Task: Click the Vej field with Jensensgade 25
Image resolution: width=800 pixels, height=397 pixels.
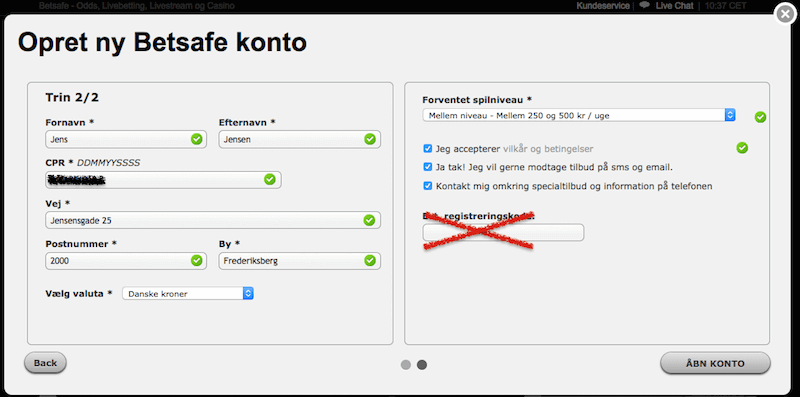Action: (213, 220)
